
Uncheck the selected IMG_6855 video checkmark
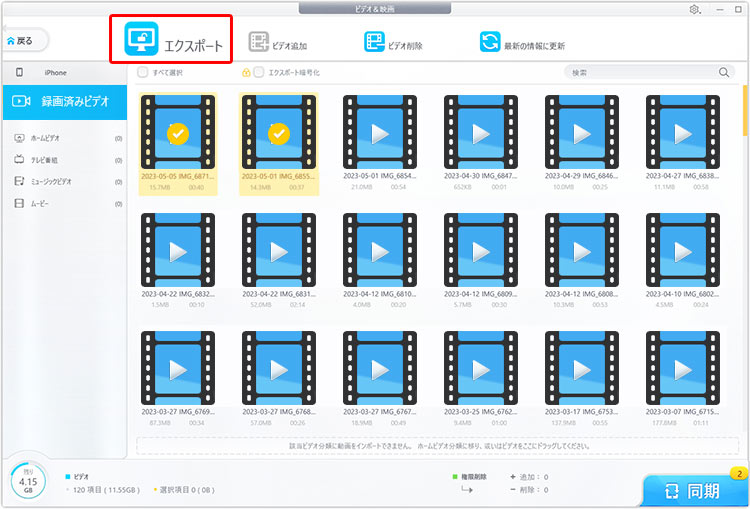click(x=279, y=134)
